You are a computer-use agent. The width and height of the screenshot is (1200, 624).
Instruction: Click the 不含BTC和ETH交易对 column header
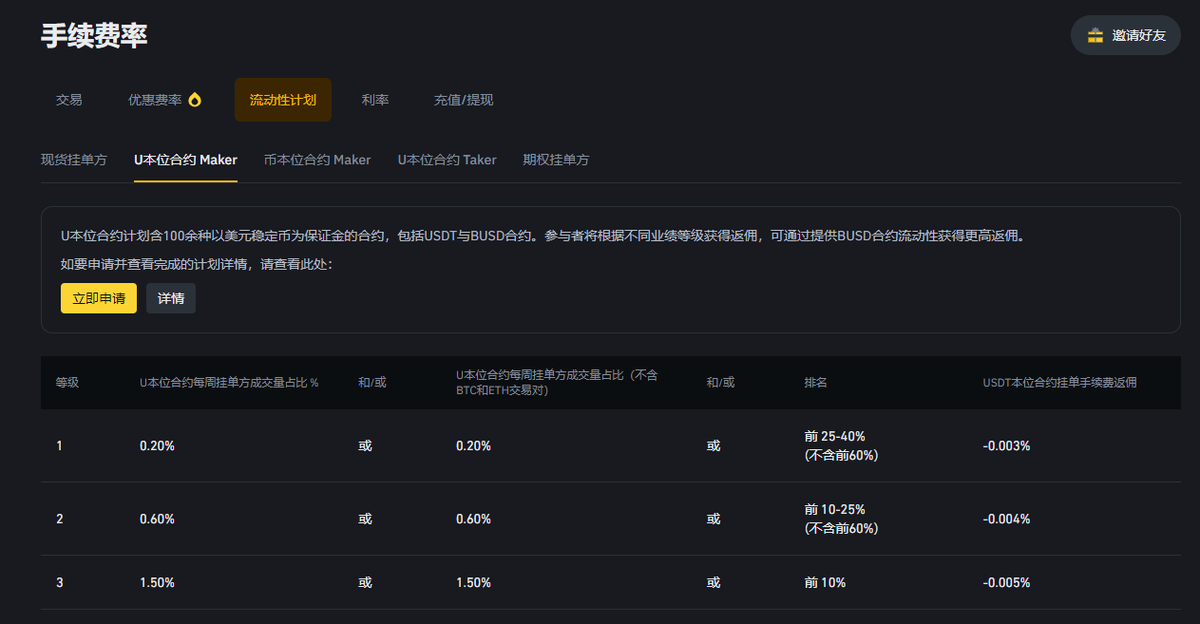pos(556,382)
